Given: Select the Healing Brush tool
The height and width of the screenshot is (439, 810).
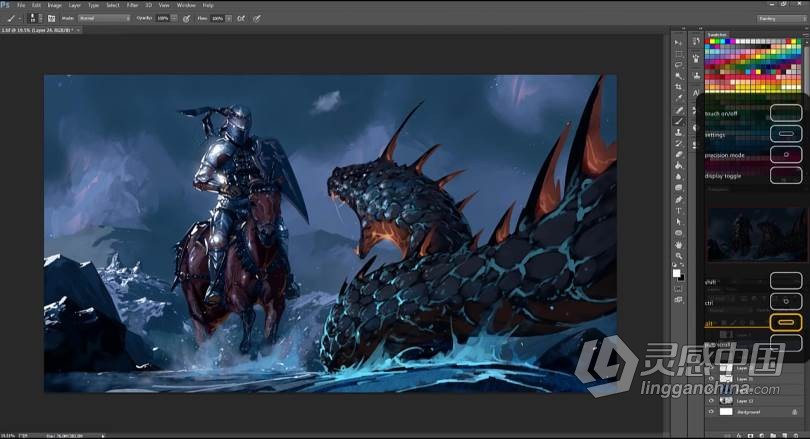Looking at the screenshot, I should tap(678, 110).
